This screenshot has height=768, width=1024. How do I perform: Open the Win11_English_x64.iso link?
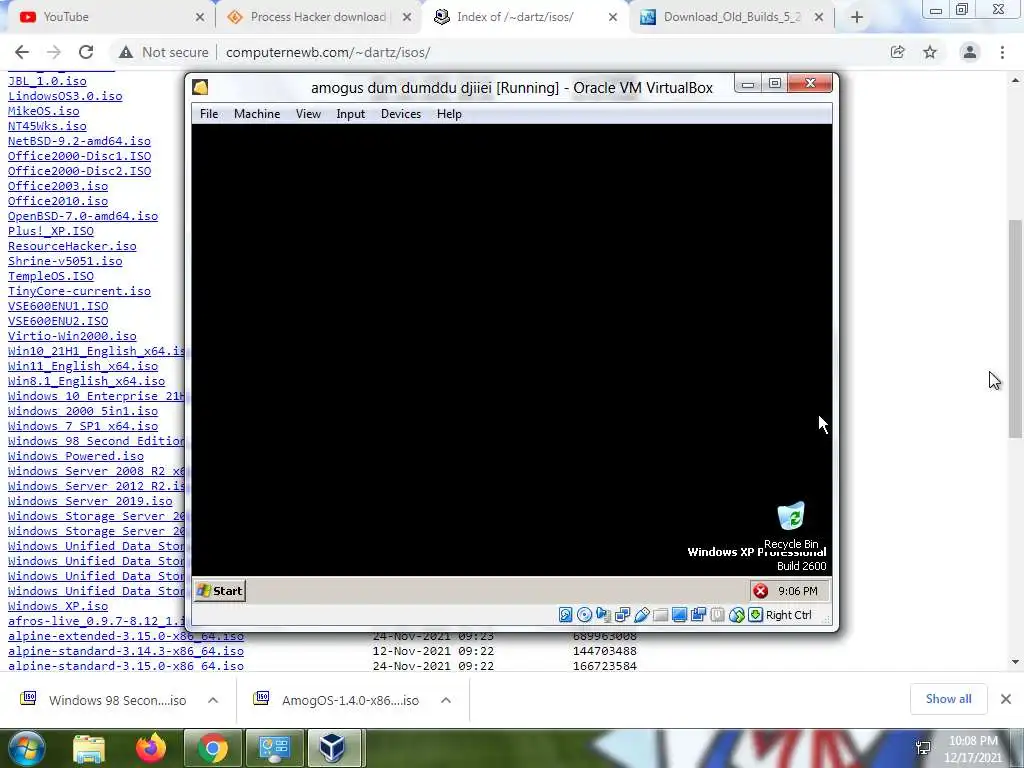[83, 366]
